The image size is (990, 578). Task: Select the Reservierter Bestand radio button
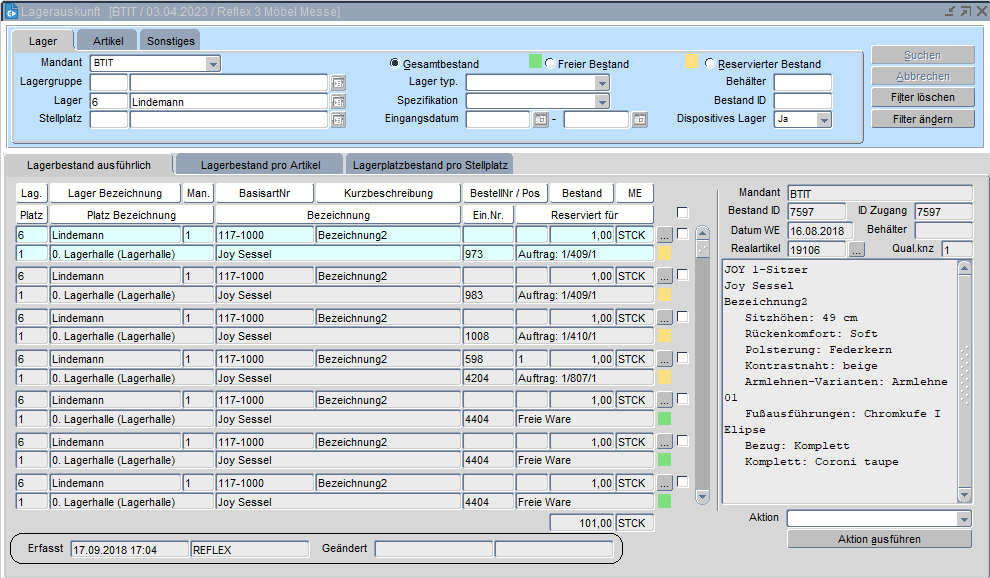pyautogui.click(x=710, y=64)
